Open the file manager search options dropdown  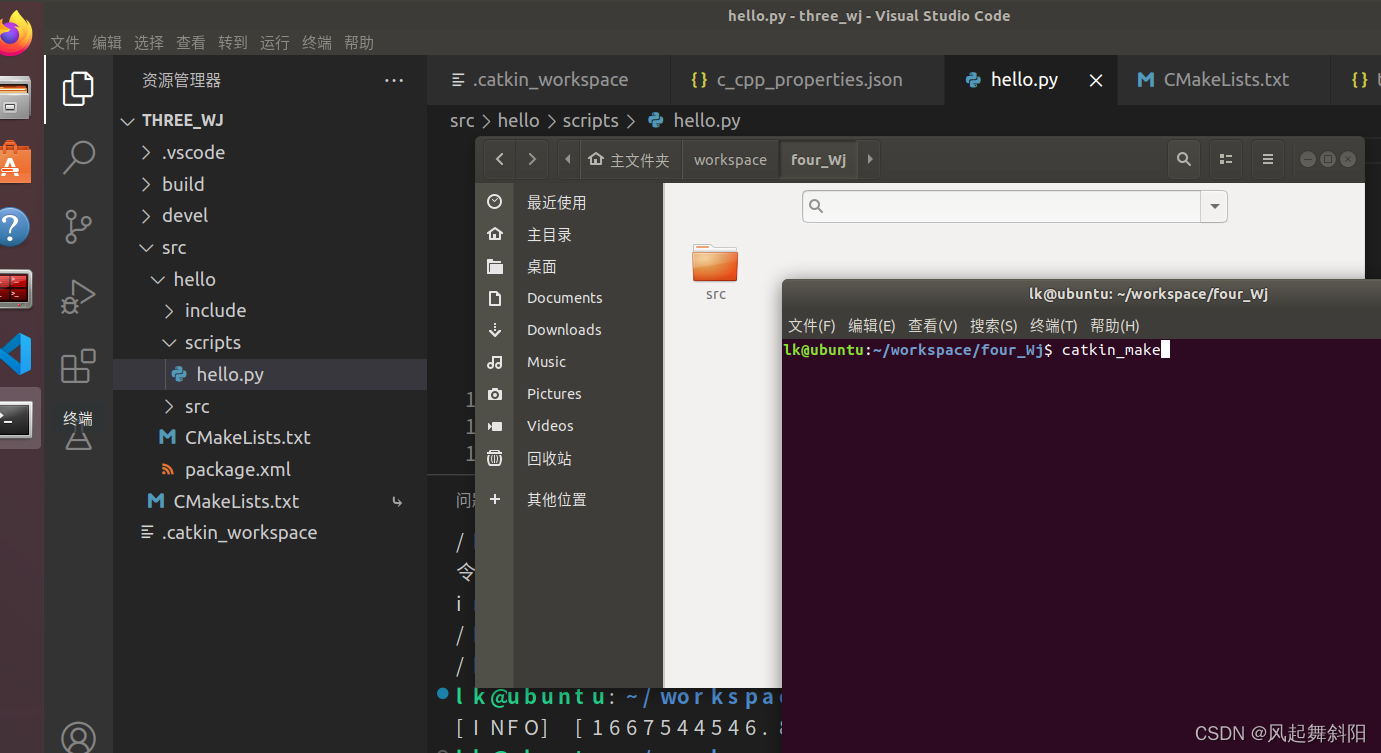pyautogui.click(x=1215, y=206)
